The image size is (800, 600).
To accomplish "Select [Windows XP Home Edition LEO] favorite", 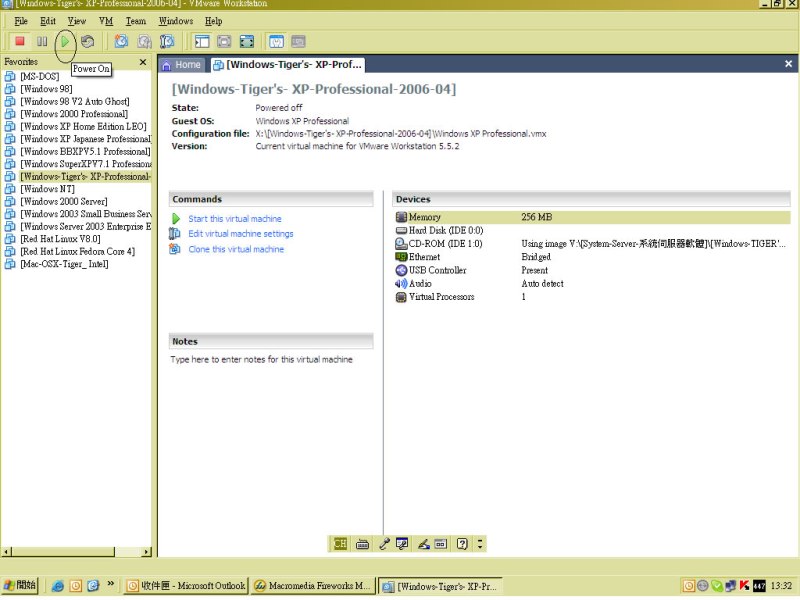I will pyautogui.click(x=83, y=127).
